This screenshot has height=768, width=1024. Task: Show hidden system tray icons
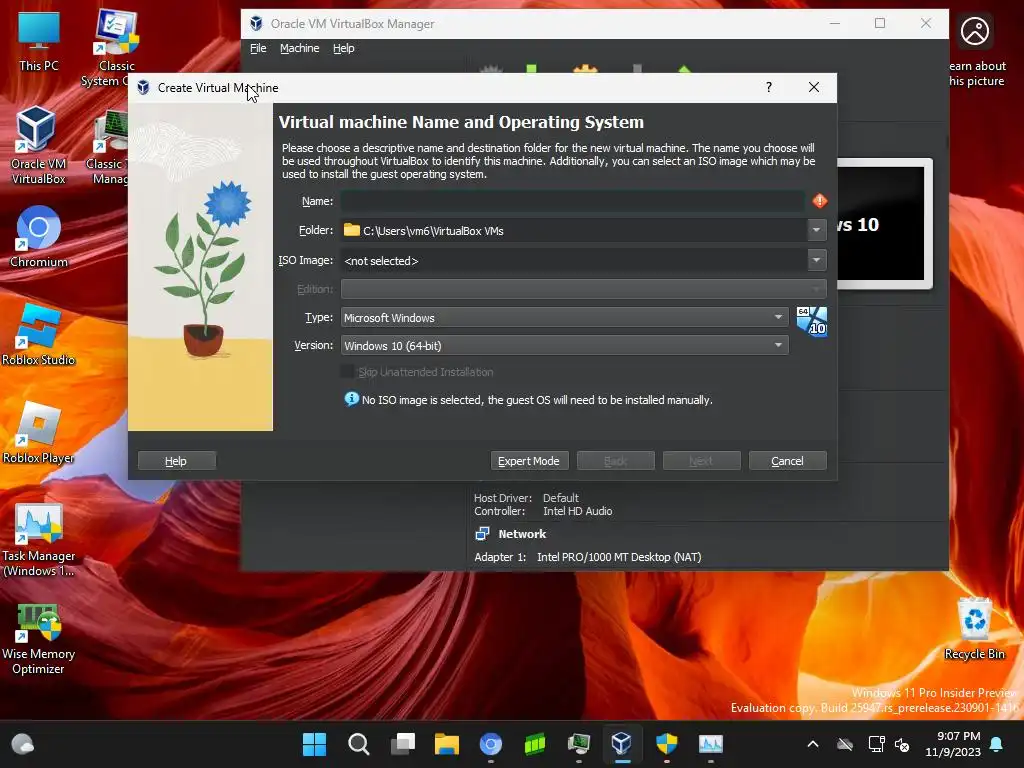coord(812,744)
